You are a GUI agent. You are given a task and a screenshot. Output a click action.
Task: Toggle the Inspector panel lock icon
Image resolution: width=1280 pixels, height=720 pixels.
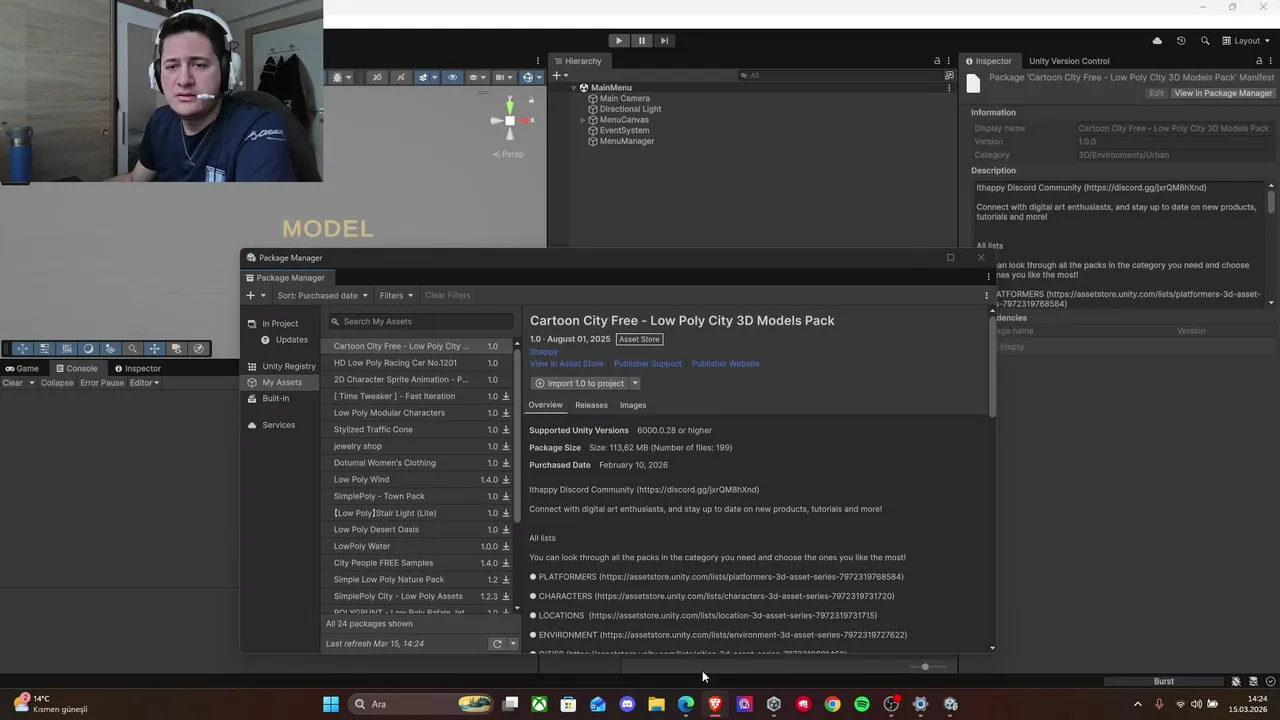[x=1259, y=61]
